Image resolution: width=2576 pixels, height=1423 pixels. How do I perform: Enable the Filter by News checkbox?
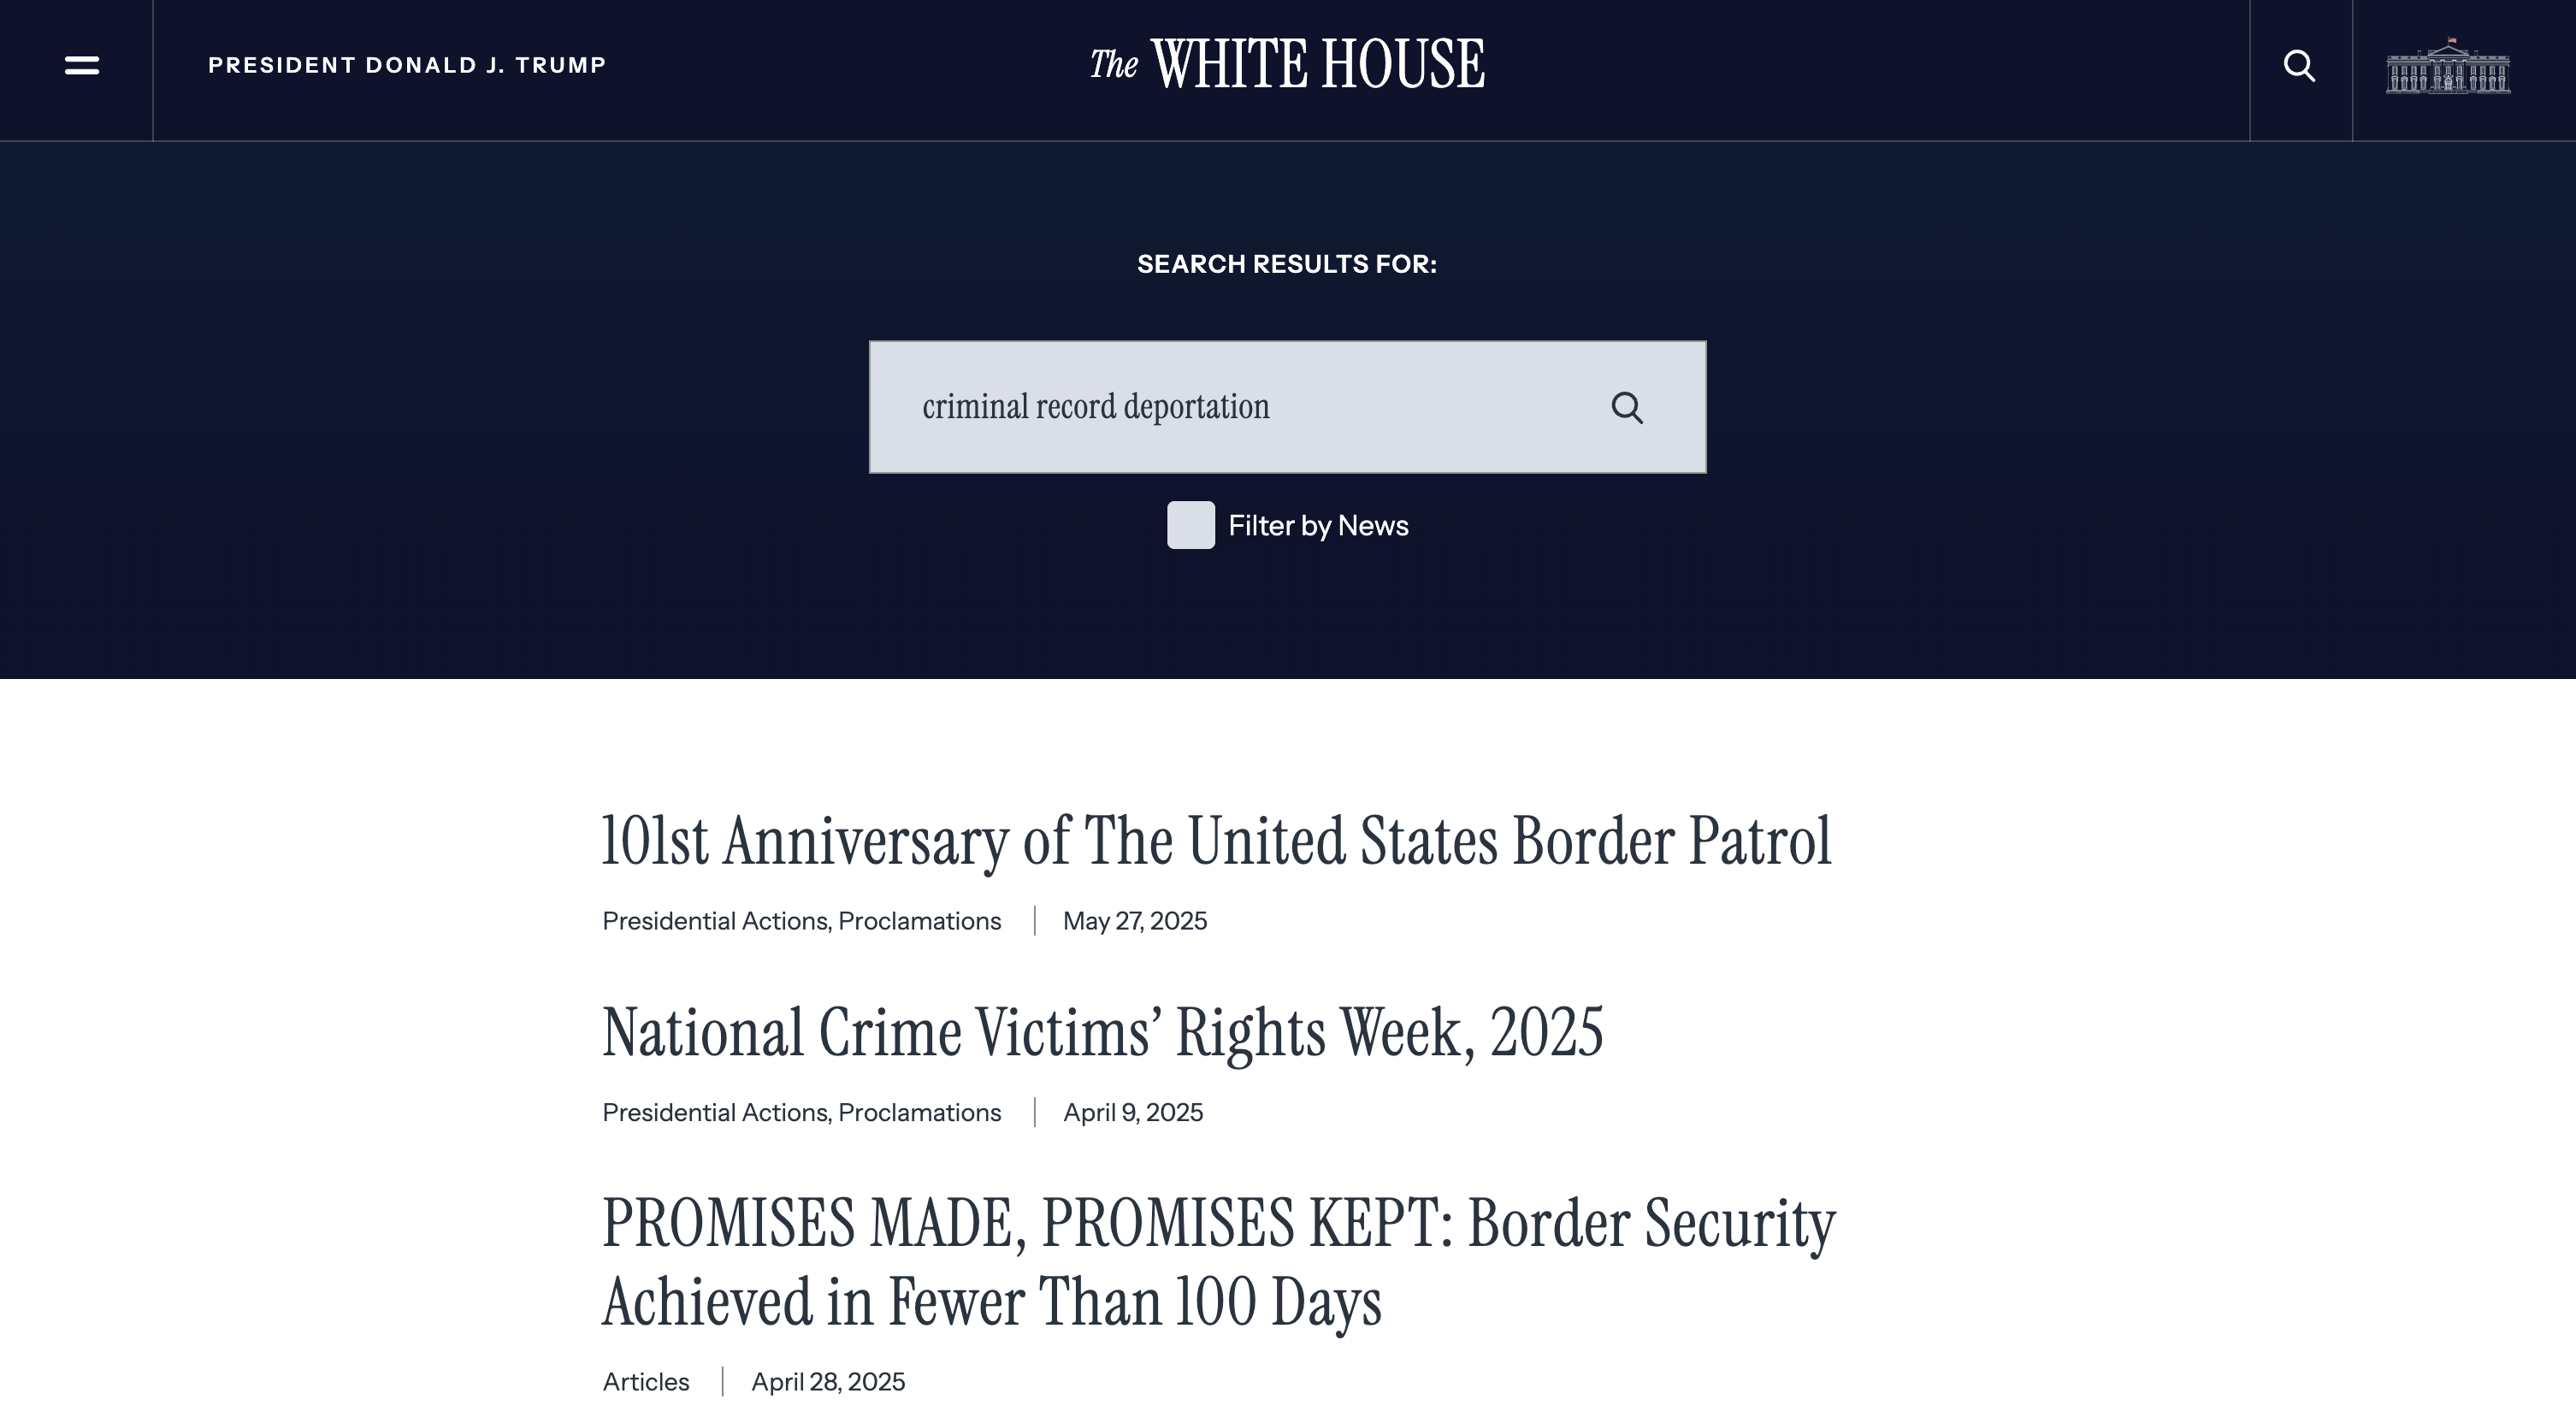point(1190,525)
